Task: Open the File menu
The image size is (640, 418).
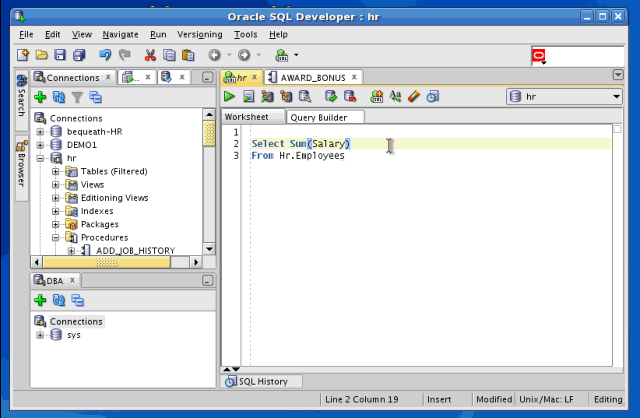Action: click(x=26, y=35)
